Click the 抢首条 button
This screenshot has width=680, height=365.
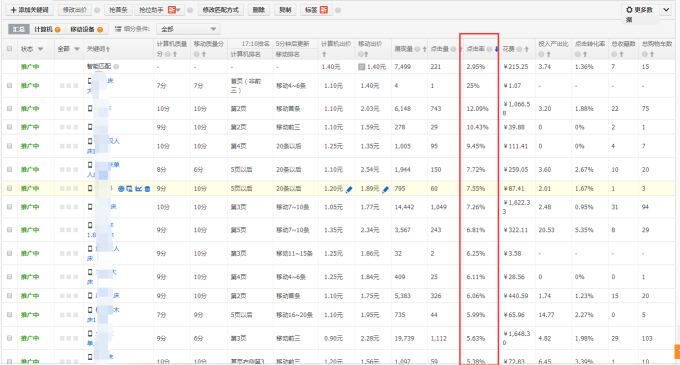pyautogui.click(x=118, y=10)
